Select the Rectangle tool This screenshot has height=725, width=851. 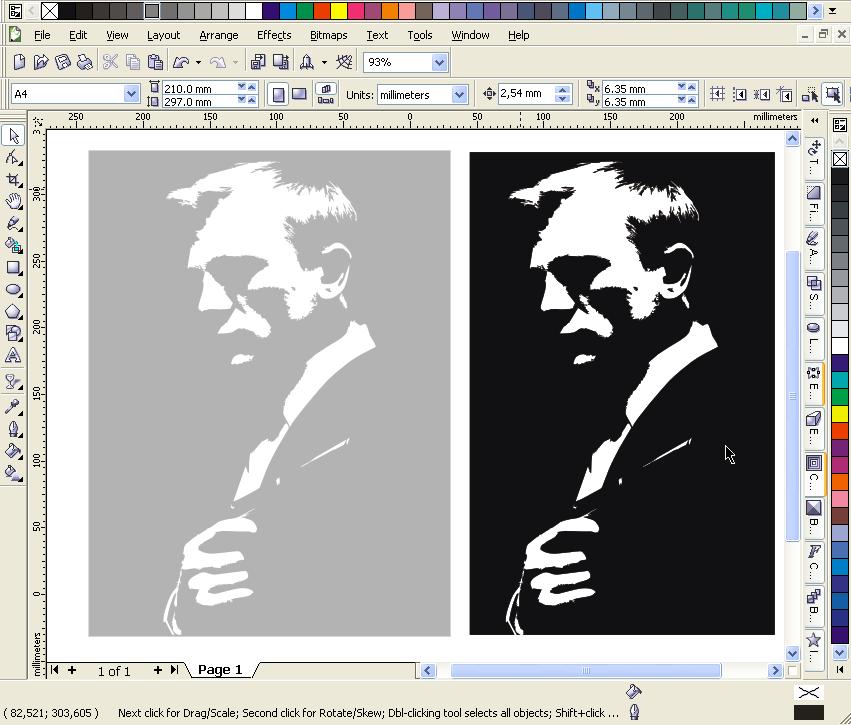(13, 268)
